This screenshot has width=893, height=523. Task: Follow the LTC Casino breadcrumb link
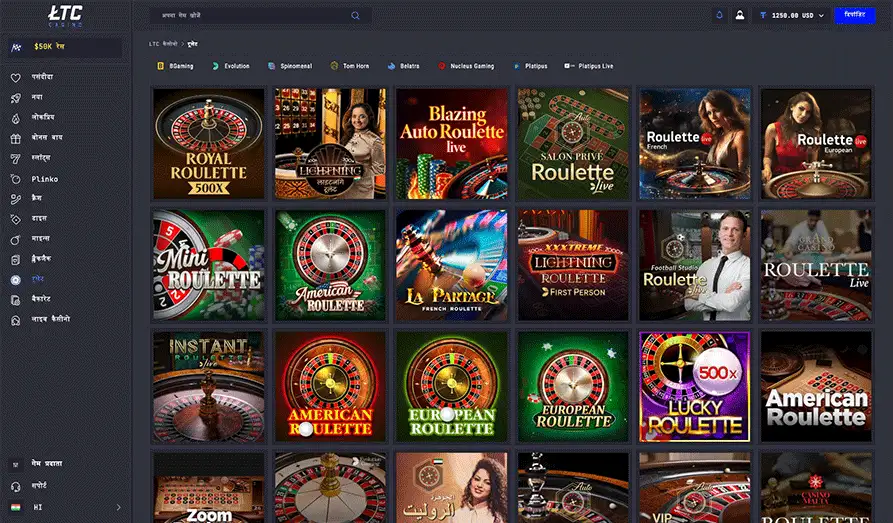point(163,44)
